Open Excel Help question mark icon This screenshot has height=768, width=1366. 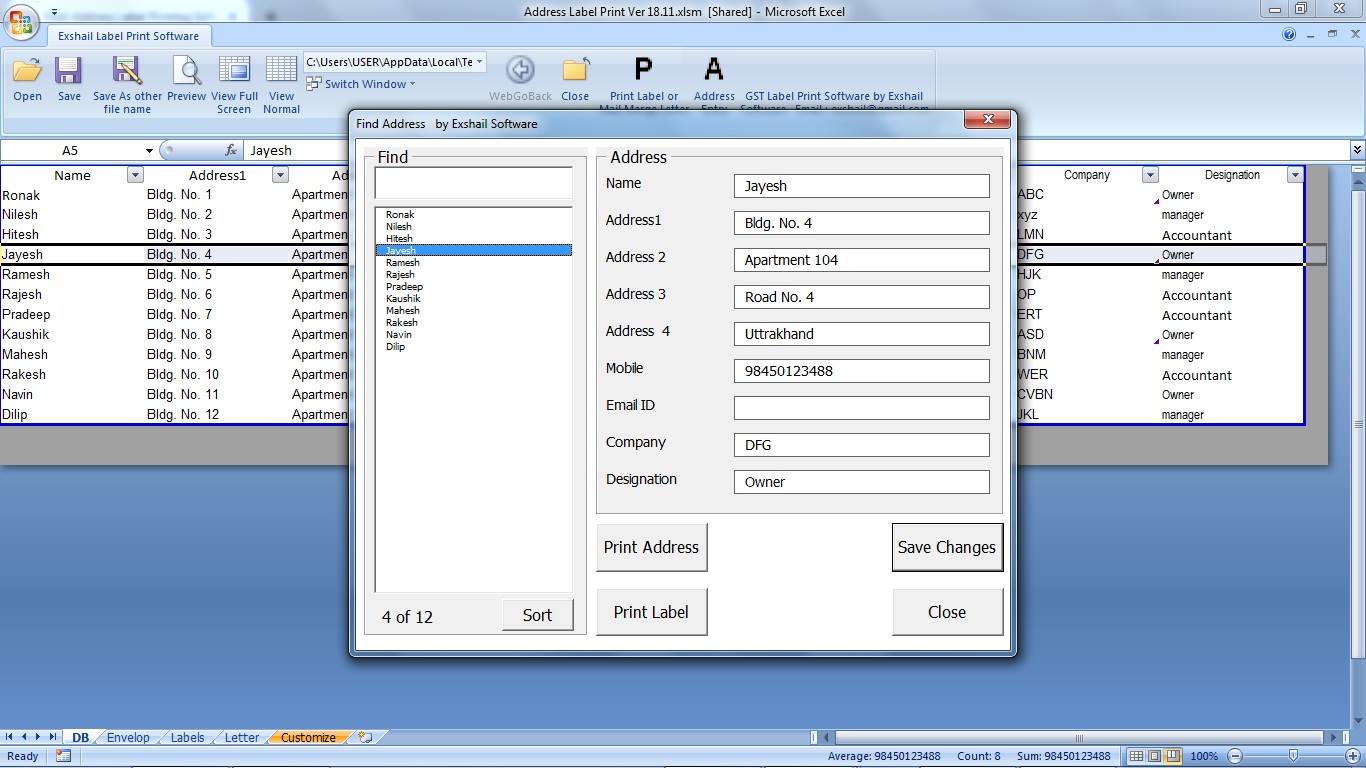pyautogui.click(x=1289, y=35)
